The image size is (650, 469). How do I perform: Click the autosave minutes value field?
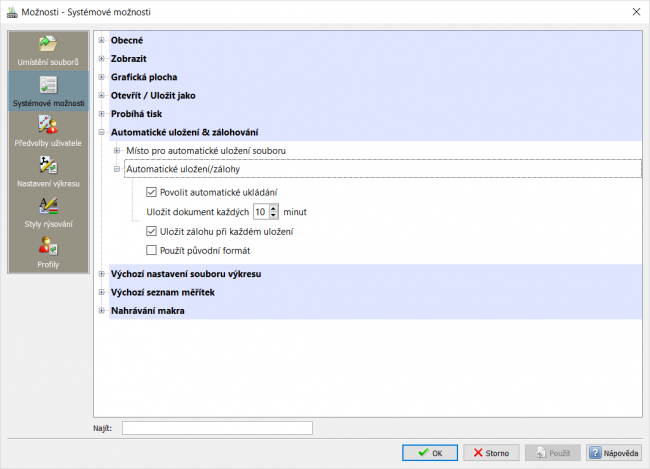pyautogui.click(x=261, y=212)
